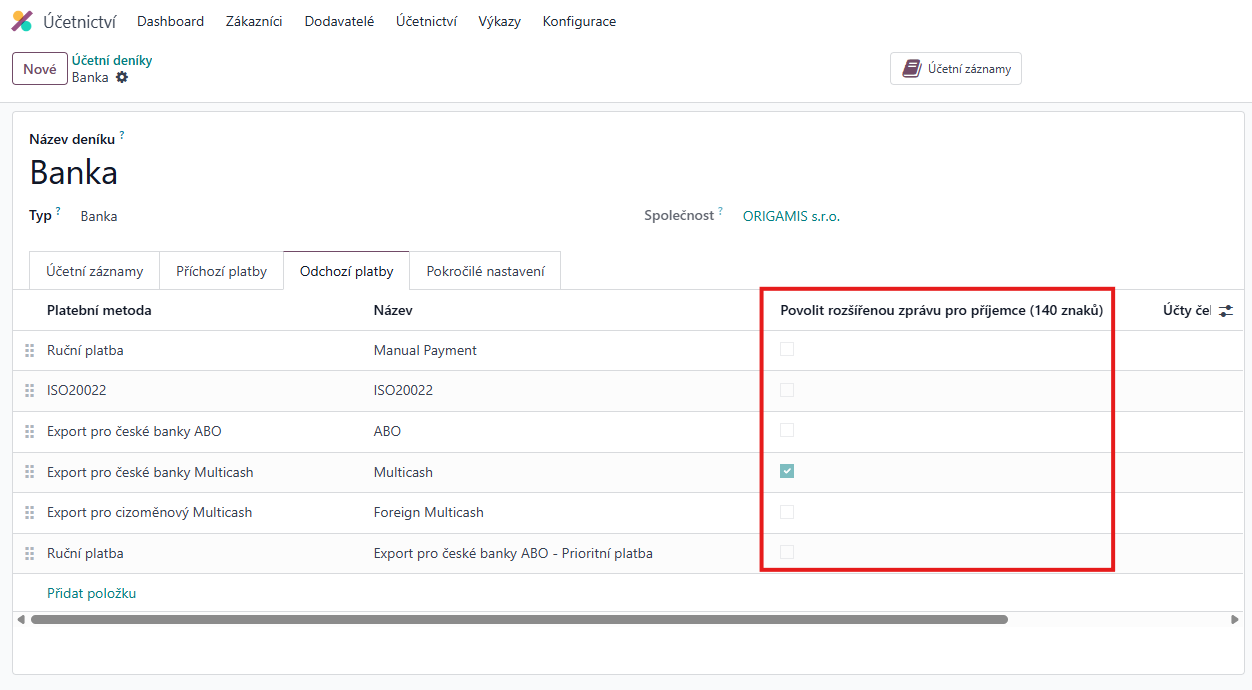Click the optional columns adjust icon
The image size is (1252, 690).
1226,311
